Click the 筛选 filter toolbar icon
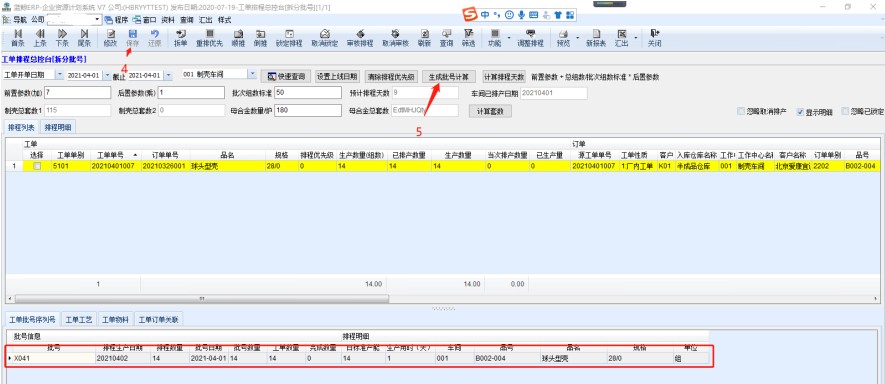This screenshot has width=885, height=384. [x=468, y=38]
